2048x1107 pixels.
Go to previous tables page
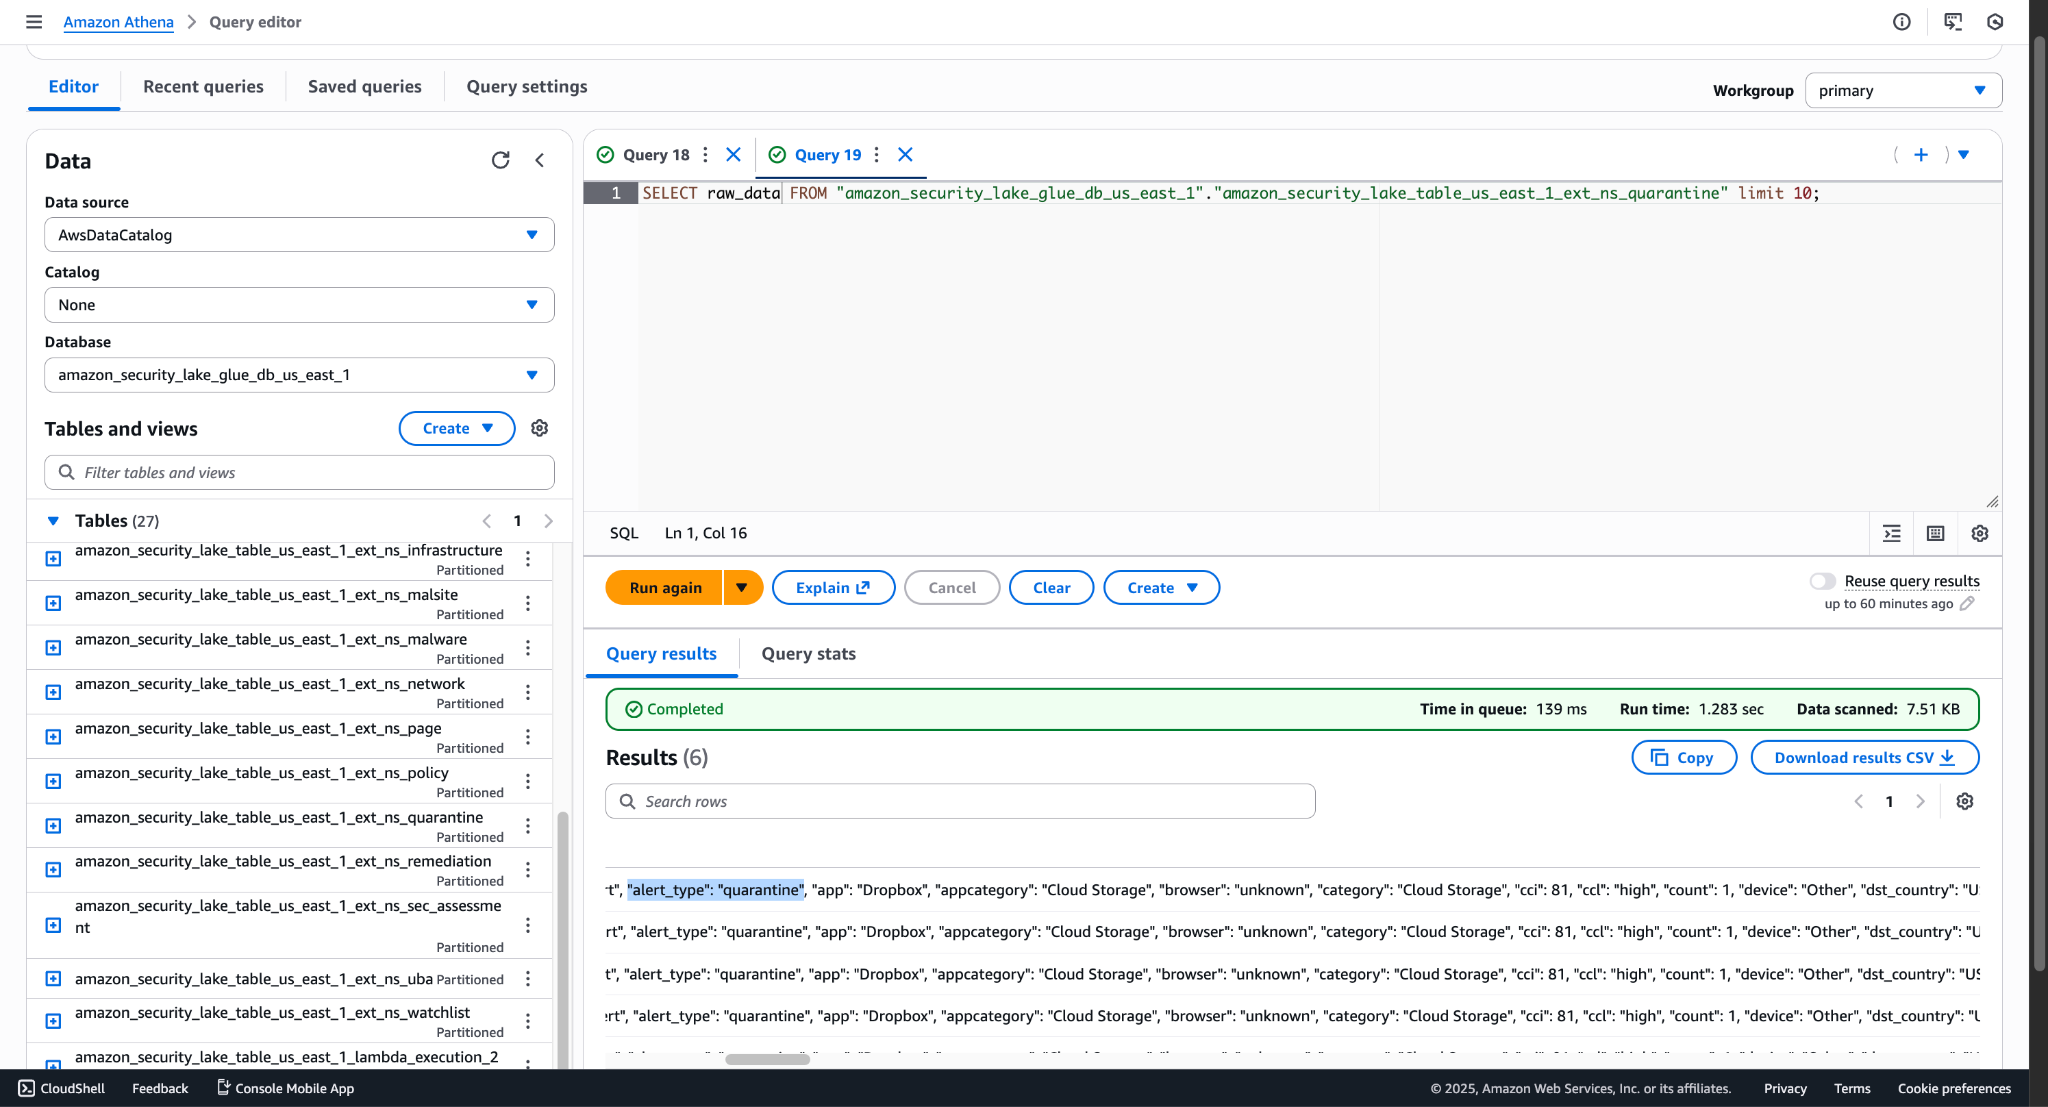[487, 520]
